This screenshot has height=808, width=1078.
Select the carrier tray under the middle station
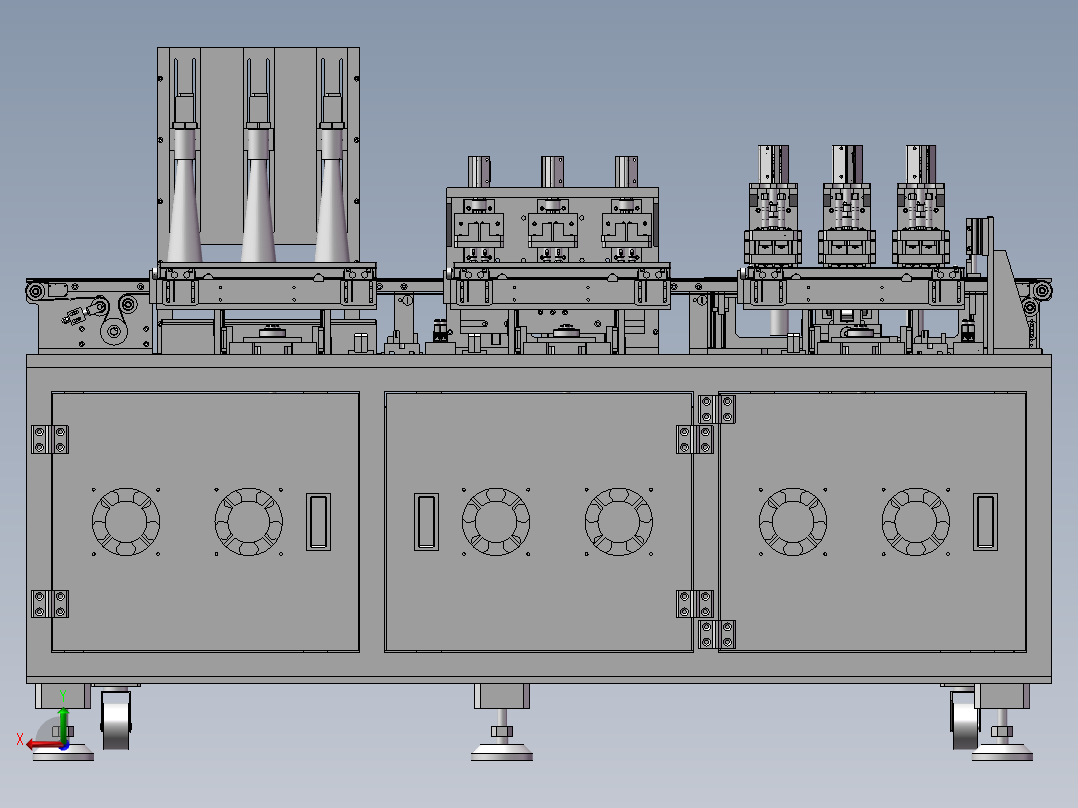pos(558,286)
